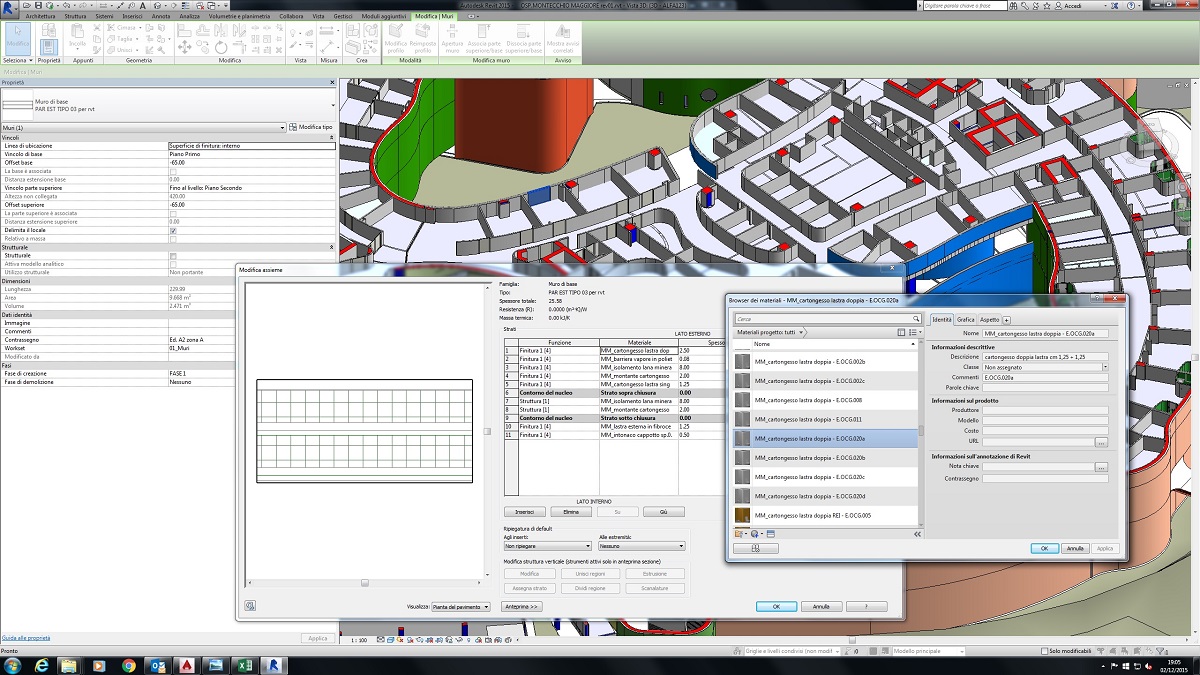1200x675 pixels.
Task: Click the URL browse ellipsis button
Action: click(1101, 441)
